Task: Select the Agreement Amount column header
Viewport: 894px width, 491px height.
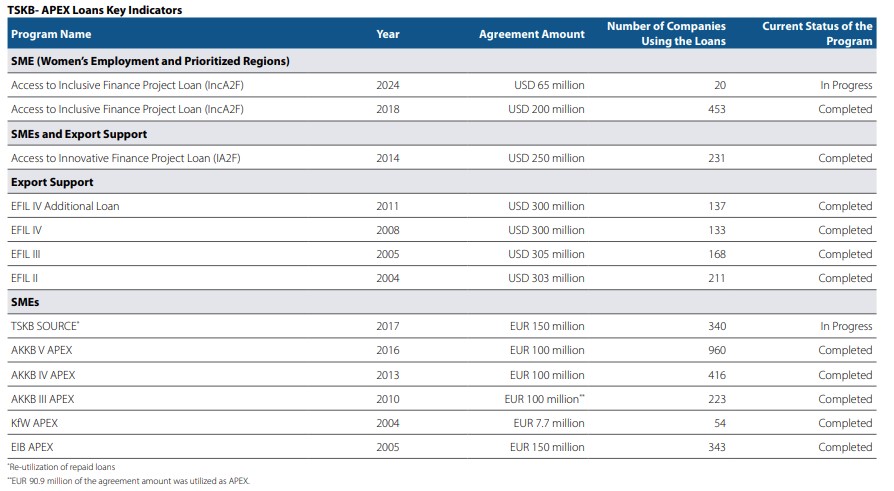Action: 531,34
